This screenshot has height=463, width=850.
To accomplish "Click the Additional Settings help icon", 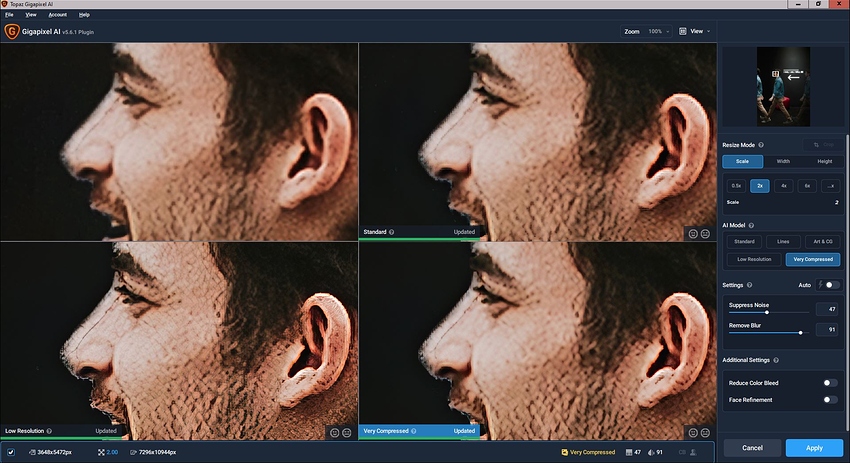I will tap(776, 360).
